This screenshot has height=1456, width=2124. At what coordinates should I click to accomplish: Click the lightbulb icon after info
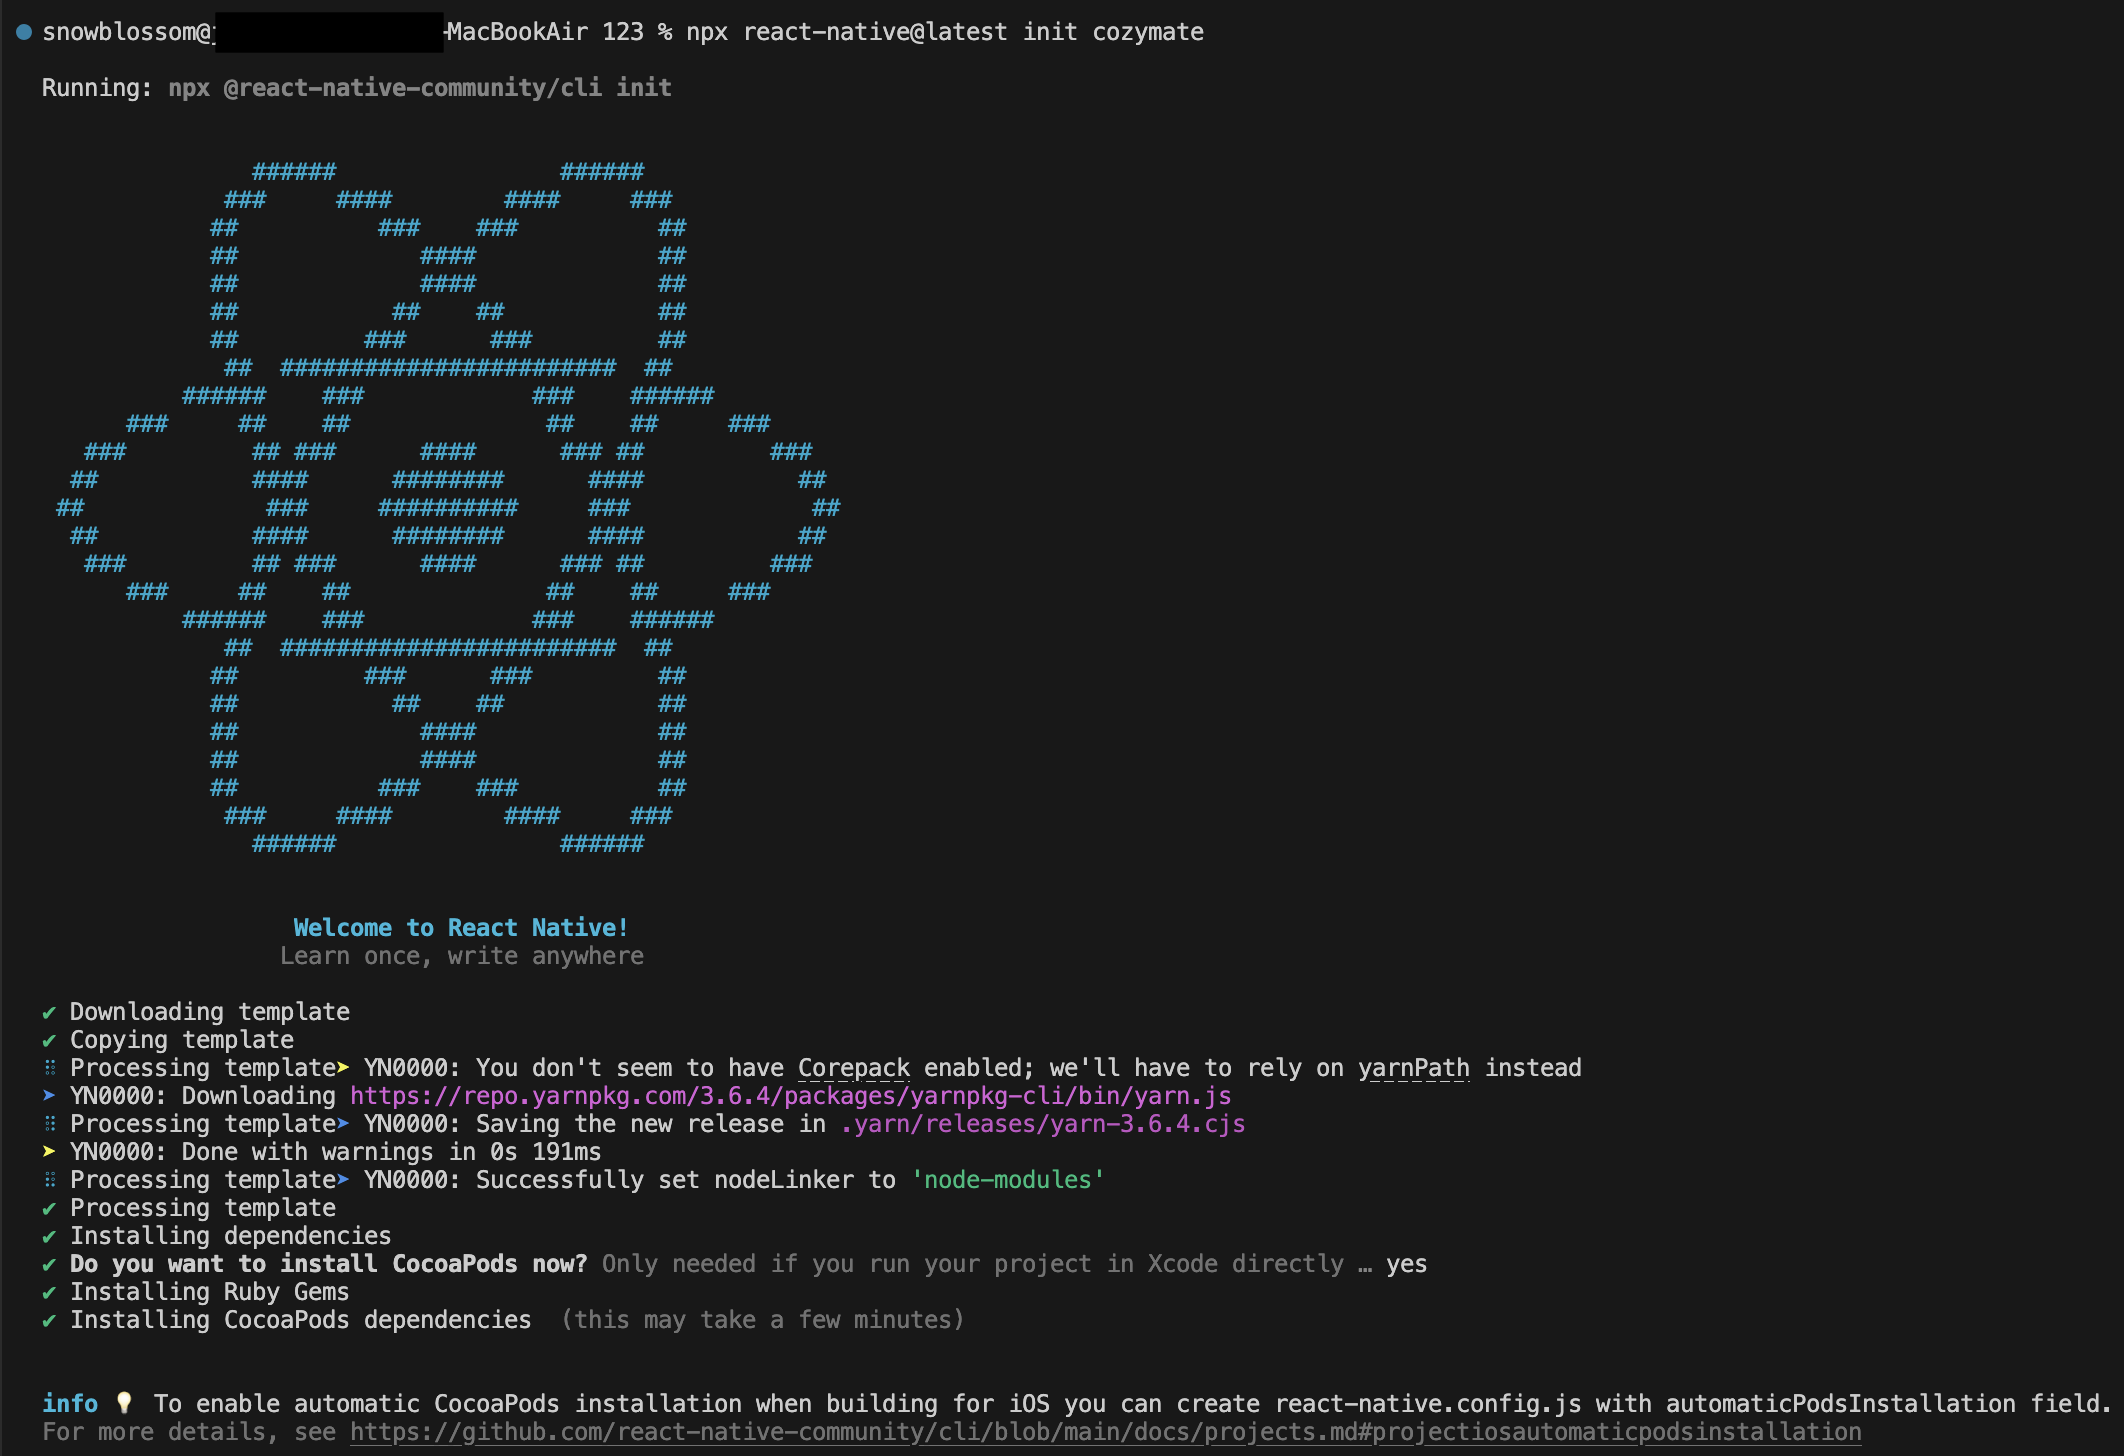pyautogui.click(x=124, y=1403)
